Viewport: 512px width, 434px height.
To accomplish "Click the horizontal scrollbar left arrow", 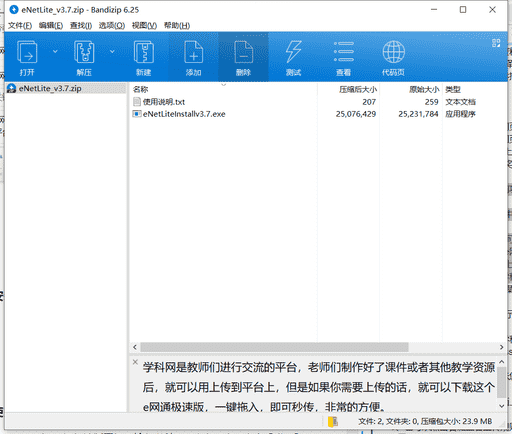I will coord(135,347).
